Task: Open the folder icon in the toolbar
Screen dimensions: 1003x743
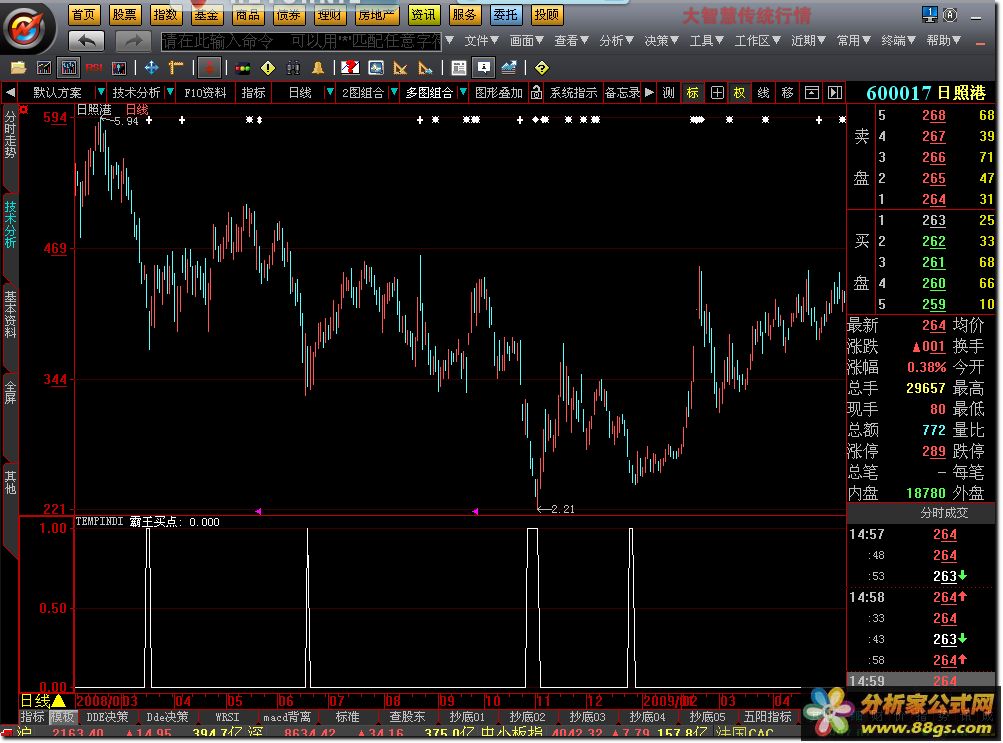Action: point(18,67)
